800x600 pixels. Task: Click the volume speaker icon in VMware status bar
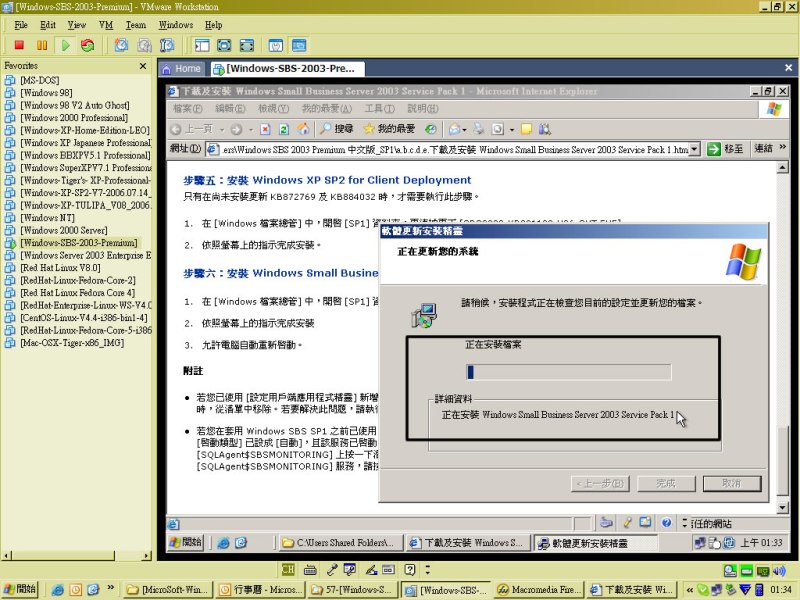tap(779, 571)
